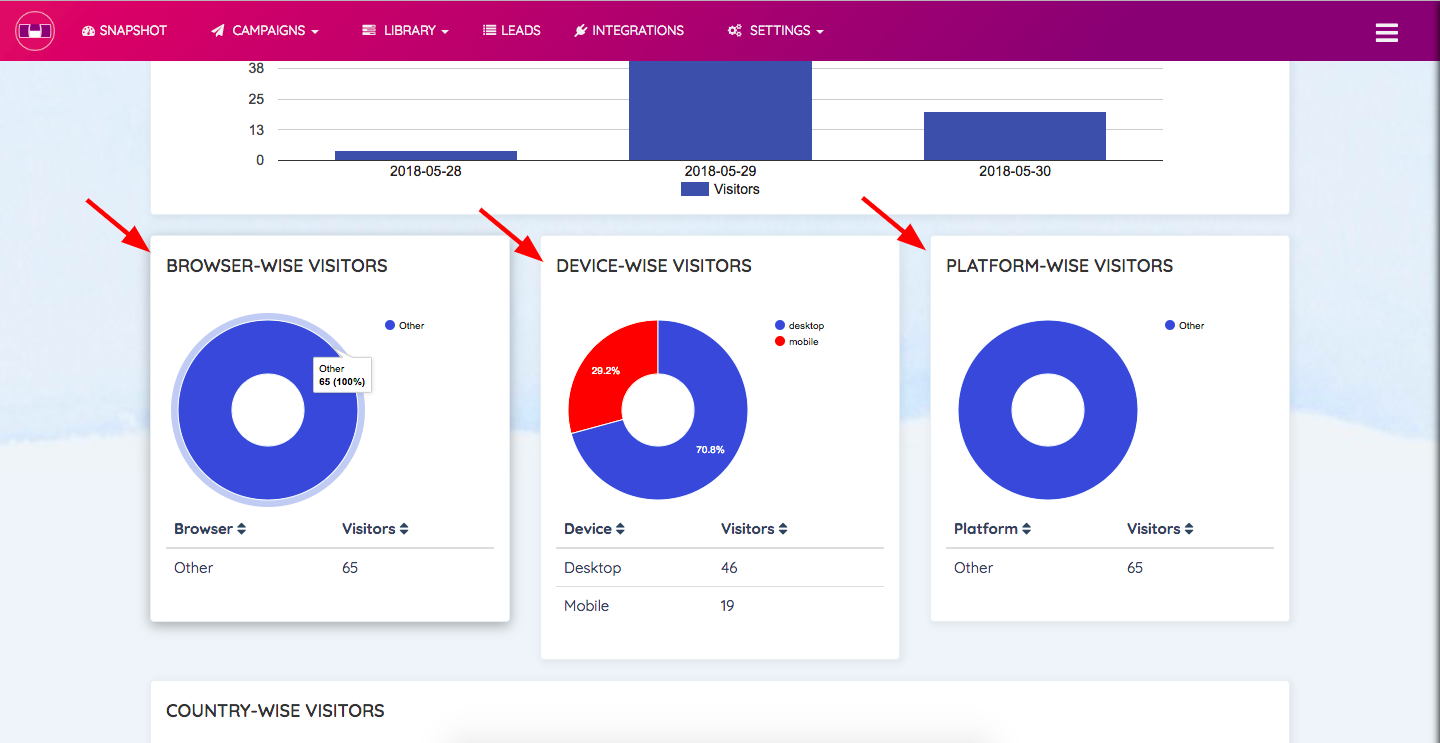Click the Leads list icon

490,31
